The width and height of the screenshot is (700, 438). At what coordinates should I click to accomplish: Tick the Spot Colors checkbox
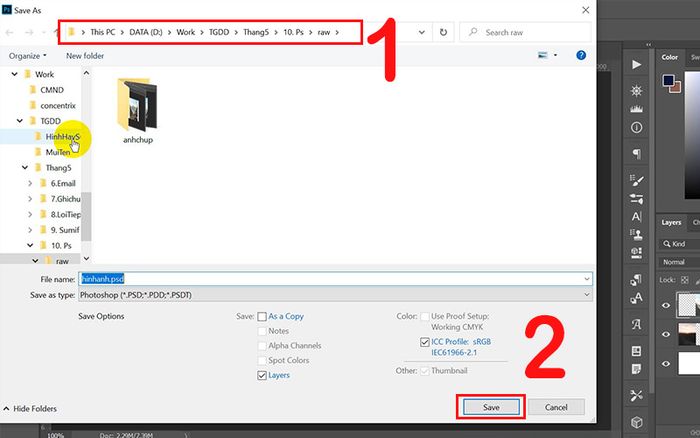coord(262,361)
